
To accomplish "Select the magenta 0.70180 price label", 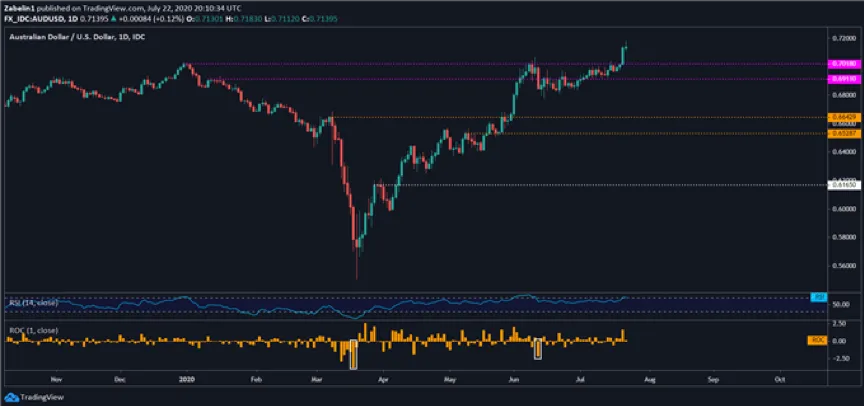I will tap(843, 64).
